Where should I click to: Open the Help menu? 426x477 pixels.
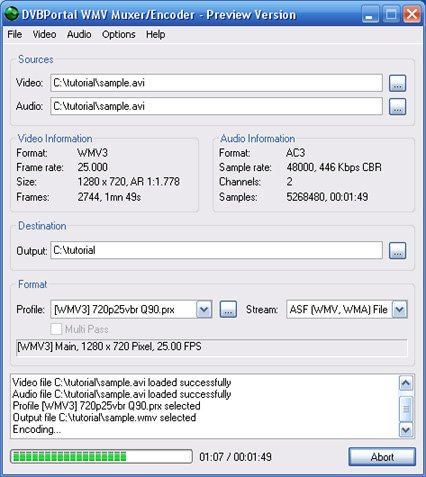coord(155,34)
